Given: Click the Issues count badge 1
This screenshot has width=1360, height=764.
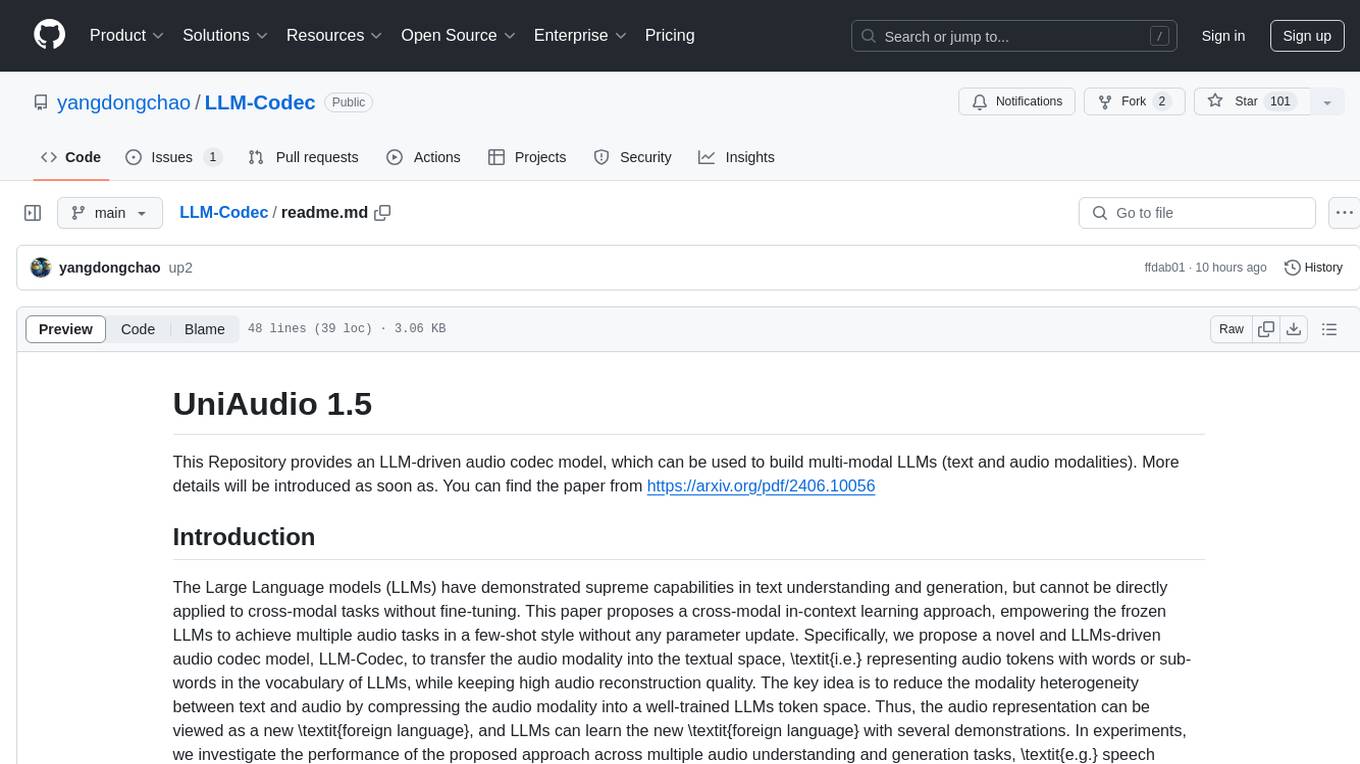Looking at the screenshot, I should click(212, 157).
